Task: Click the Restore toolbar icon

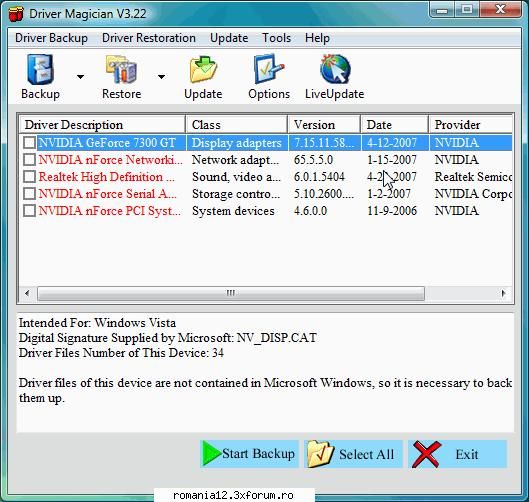Action: pyautogui.click(x=121, y=69)
